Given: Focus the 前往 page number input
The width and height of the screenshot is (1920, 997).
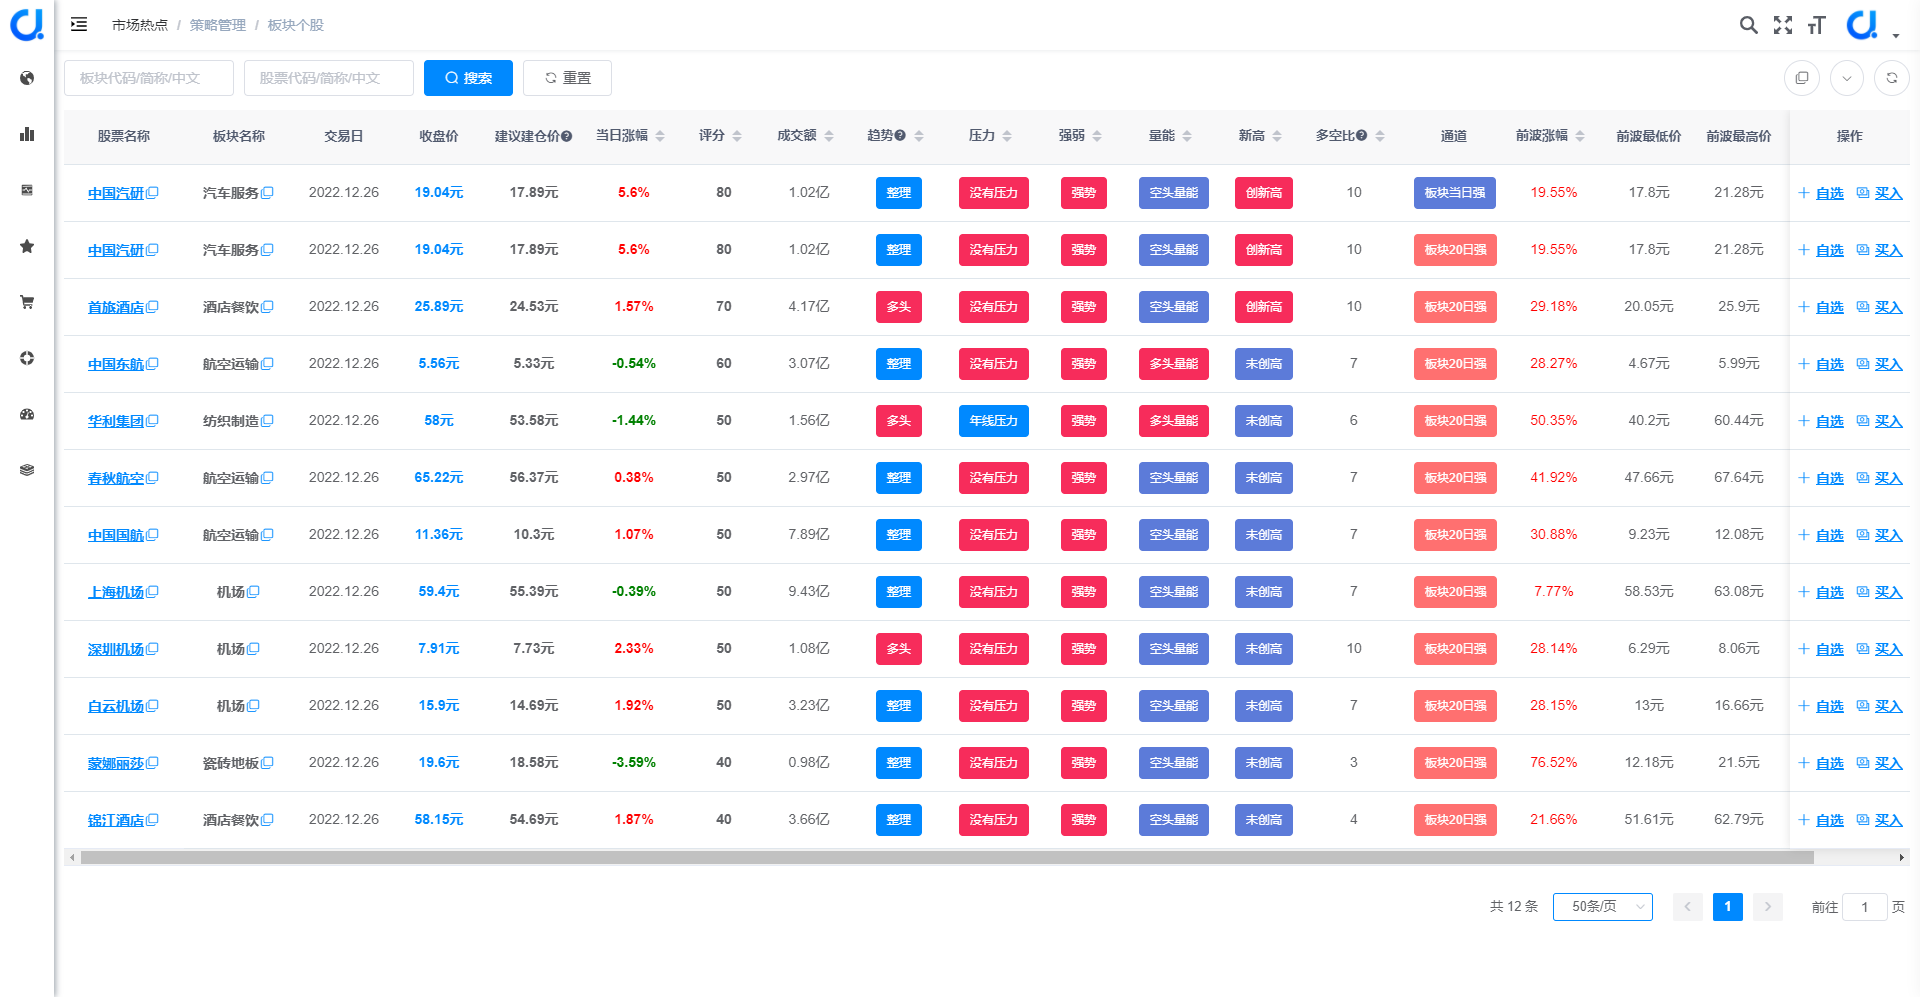Looking at the screenshot, I should pos(1864,907).
